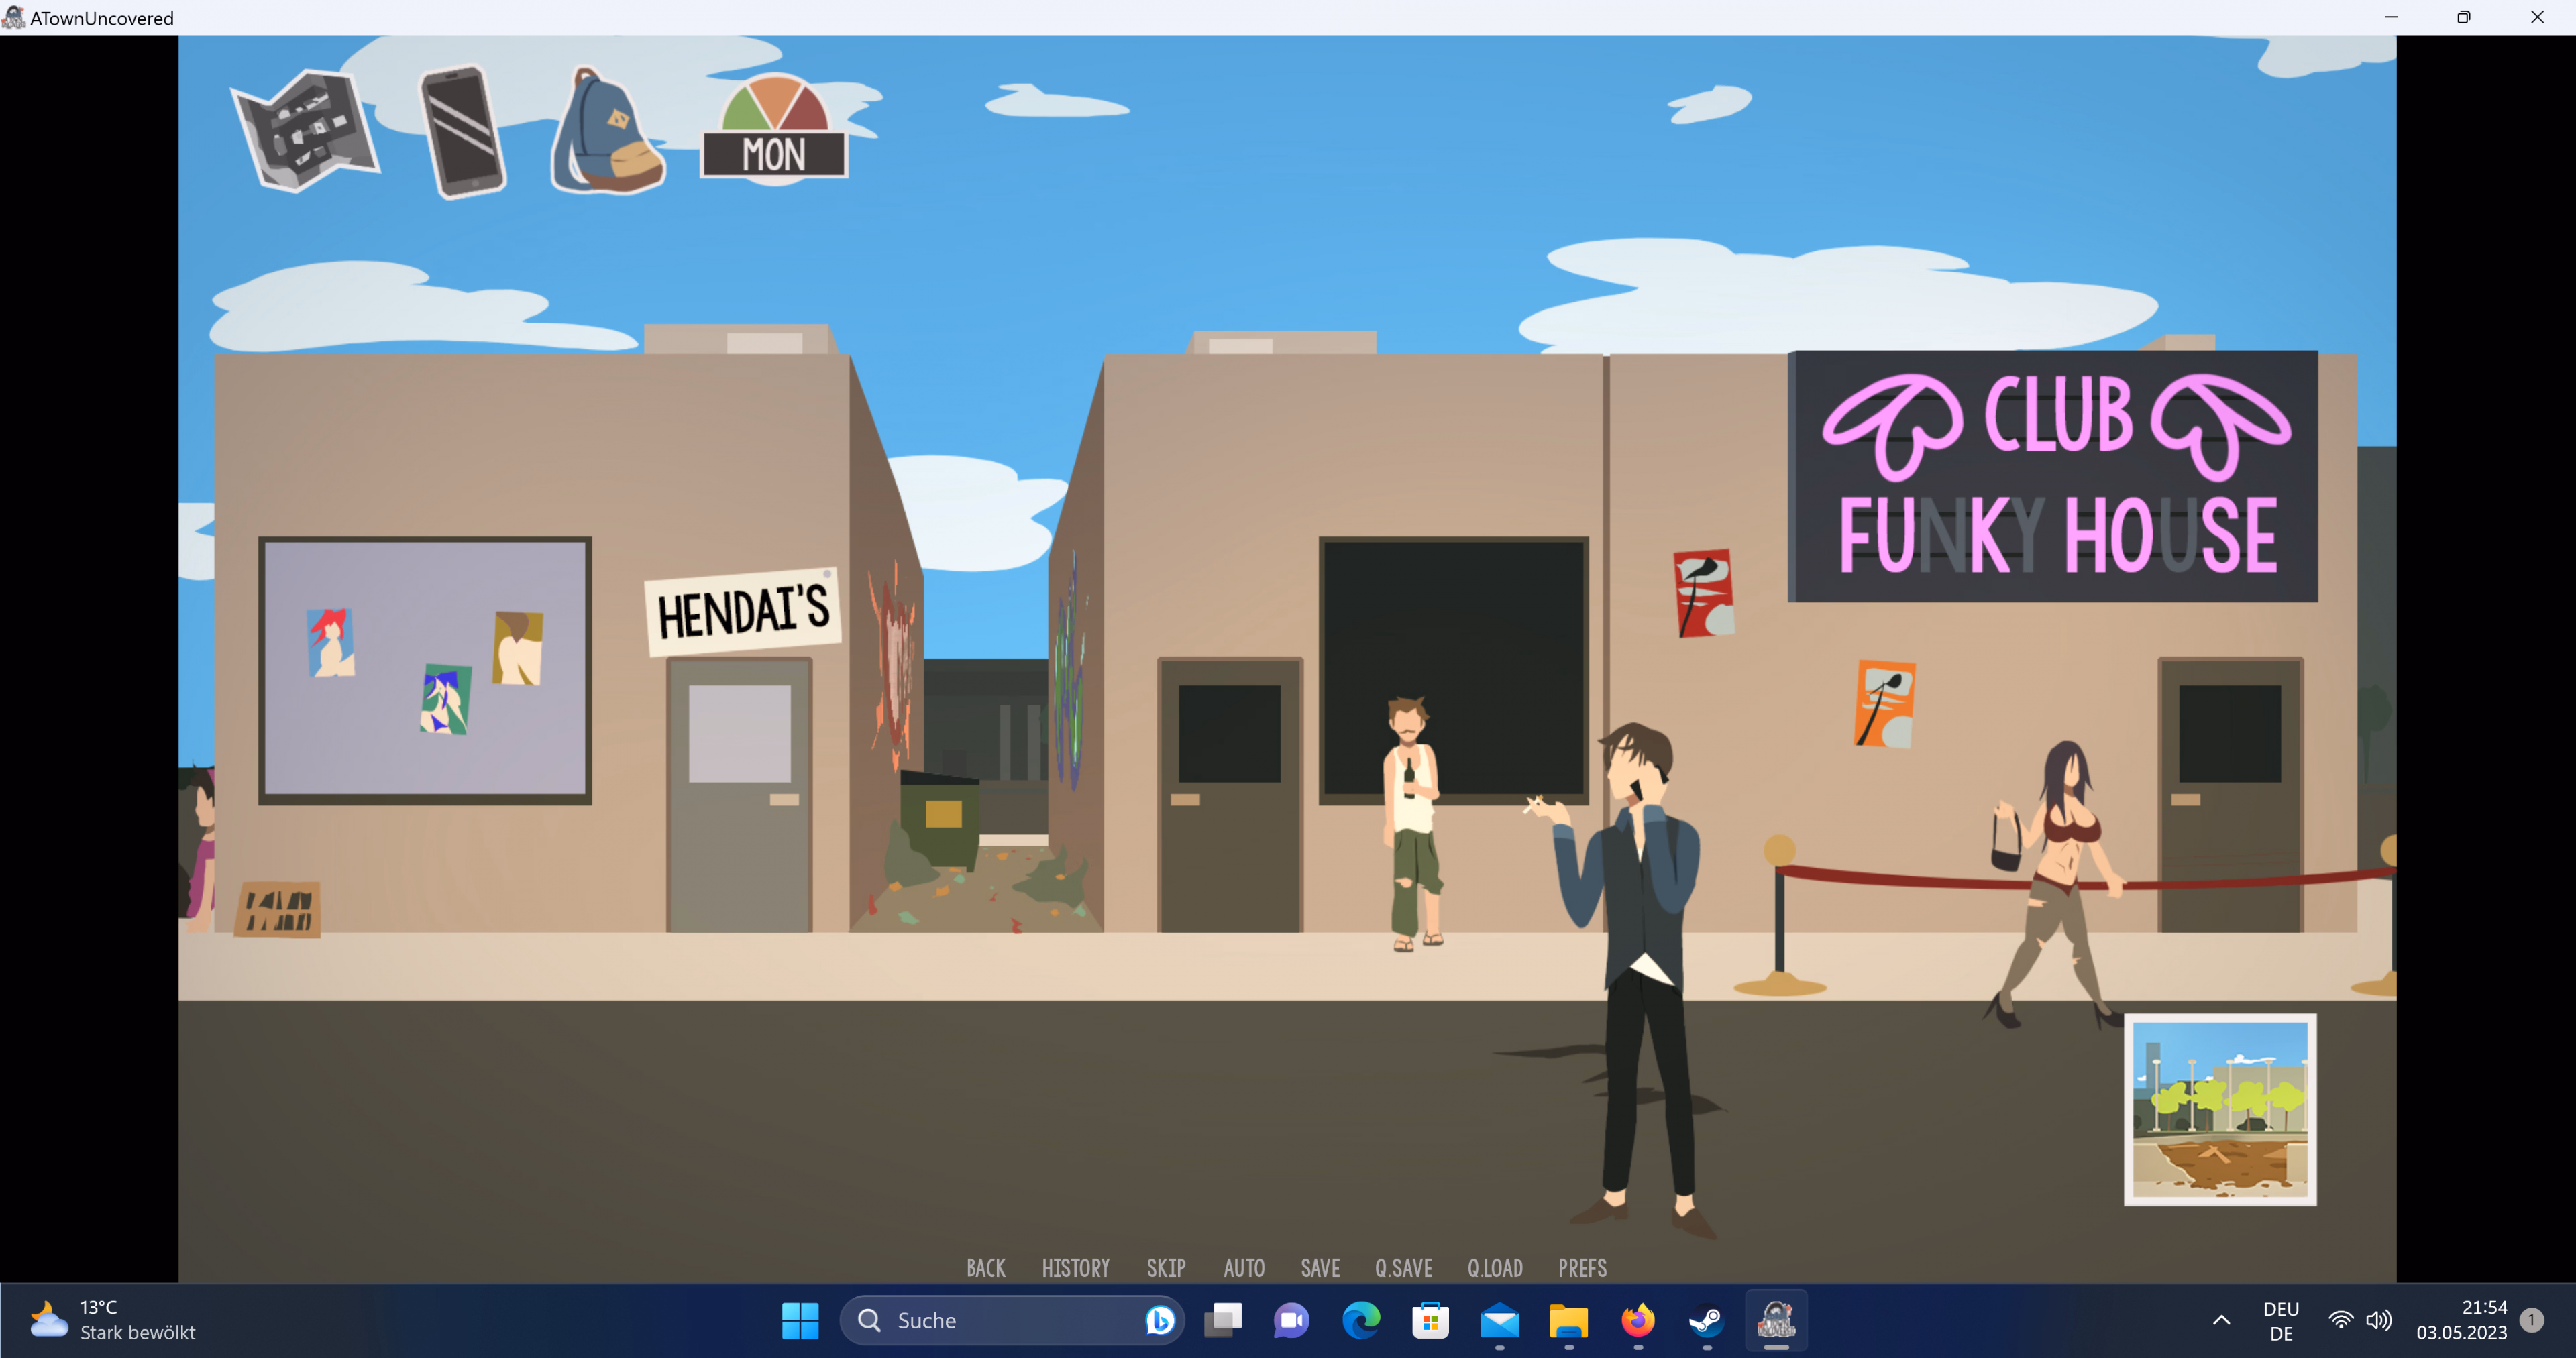Image resolution: width=2576 pixels, height=1358 pixels.
Task: Click ATownUncovered taskbar icon
Action: pos(1776,1321)
